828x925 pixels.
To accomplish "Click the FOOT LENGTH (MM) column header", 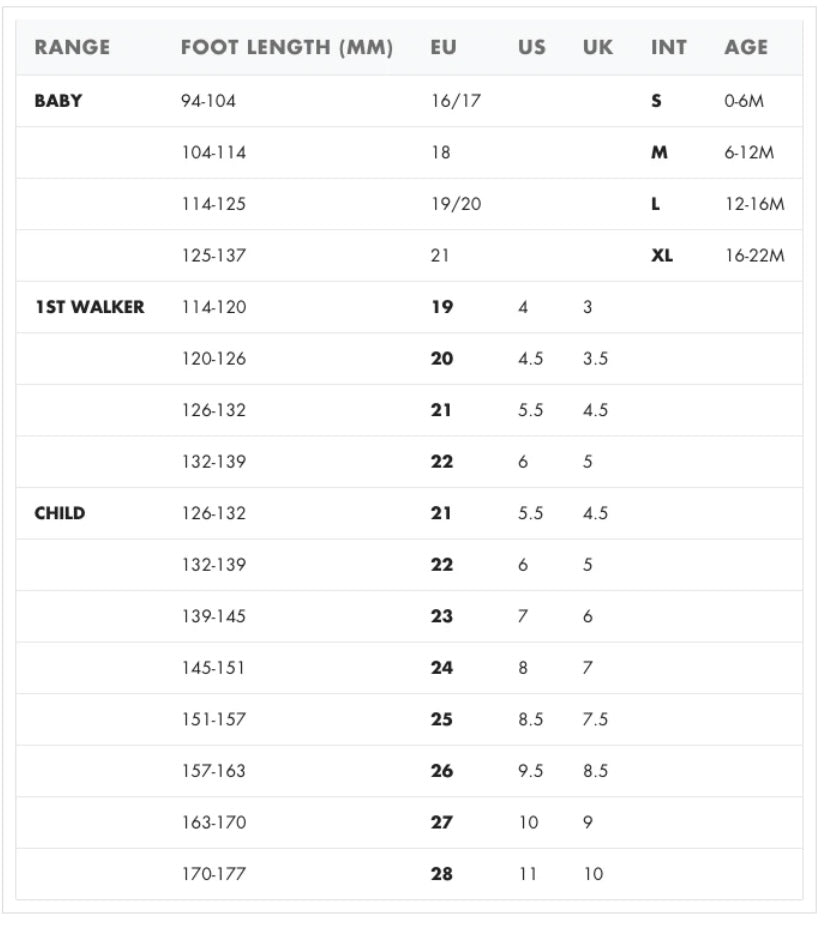I will click(287, 47).
